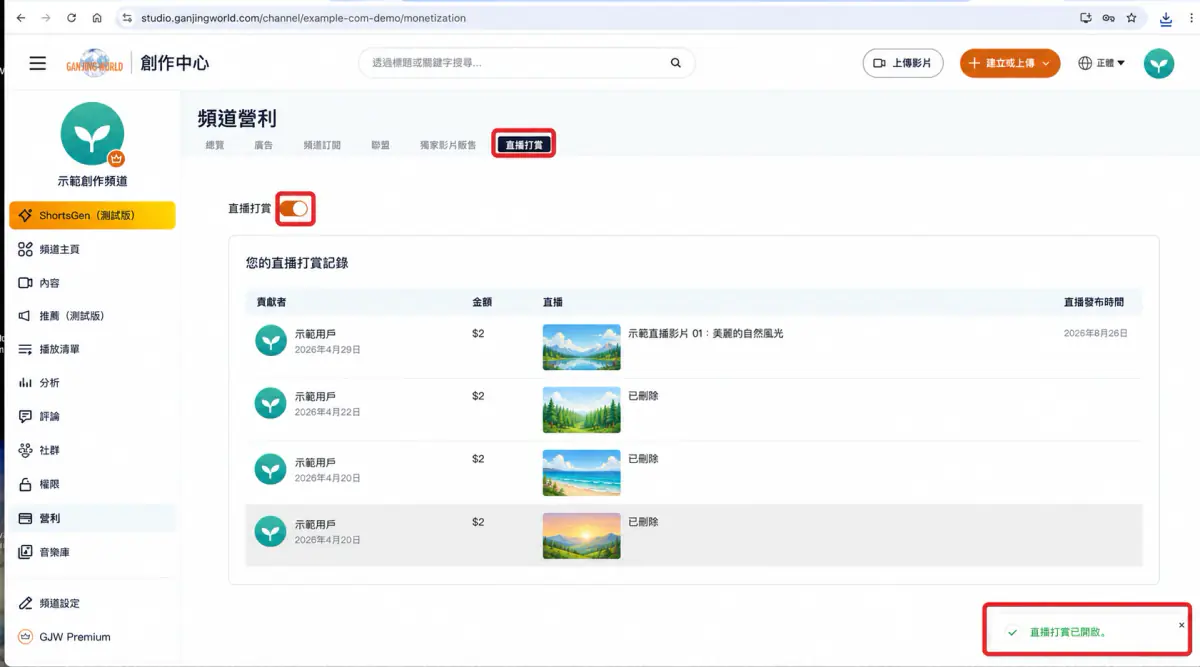
Task: Click the browser address bar URL
Action: [303, 18]
